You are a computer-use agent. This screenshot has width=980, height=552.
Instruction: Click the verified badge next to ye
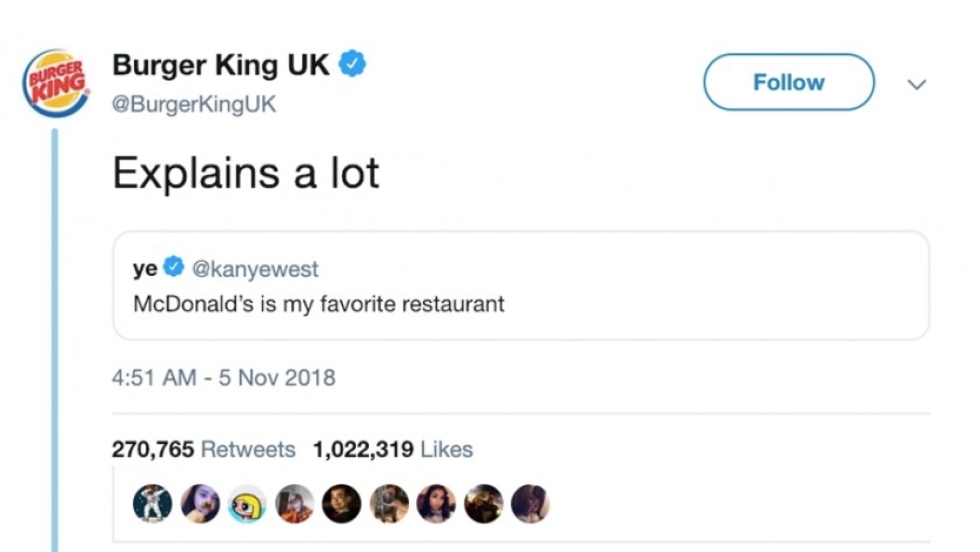[173, 267]
